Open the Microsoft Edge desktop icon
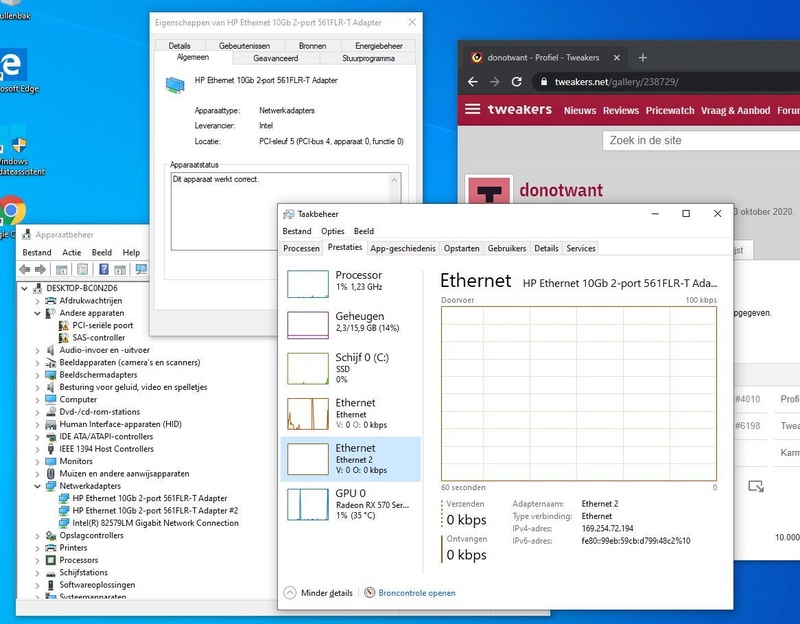The height and width of the screenshot is (624, 800). (14, 71)
